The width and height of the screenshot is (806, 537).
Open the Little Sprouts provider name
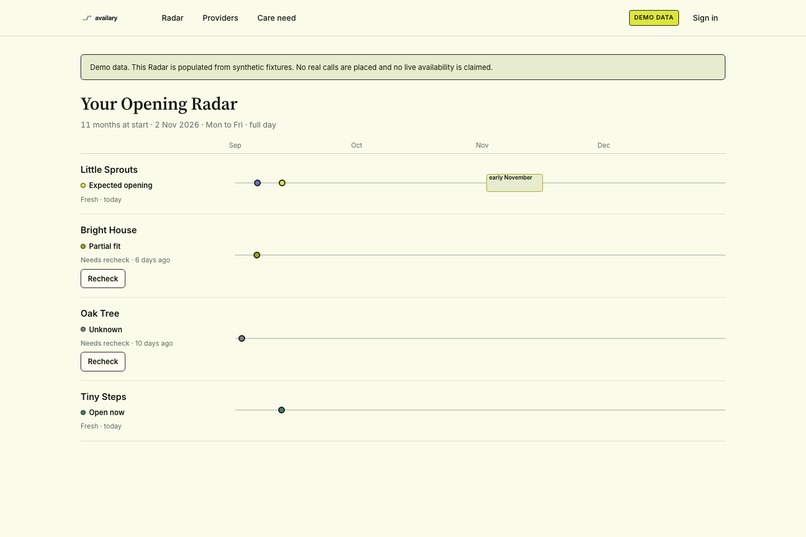click(x=109, y=170)
